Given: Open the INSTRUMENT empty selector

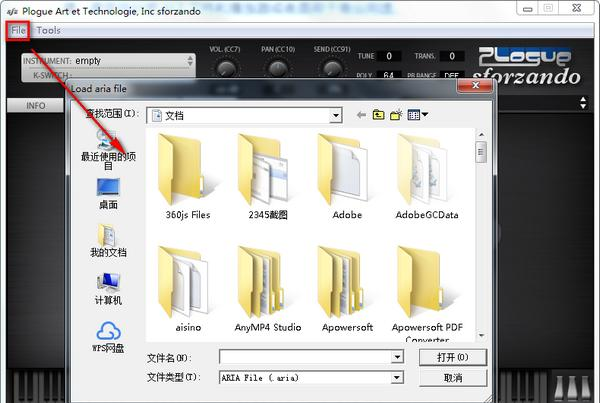Looking at the screenshot, I should (x=108, y=61).
